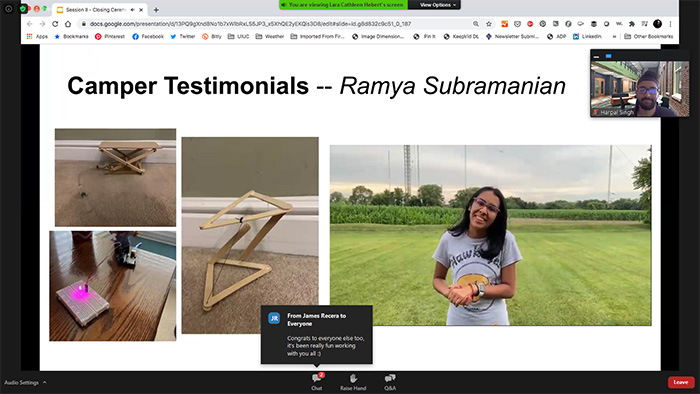Click the photo of the smiling camper

click(x=491, y=235)
